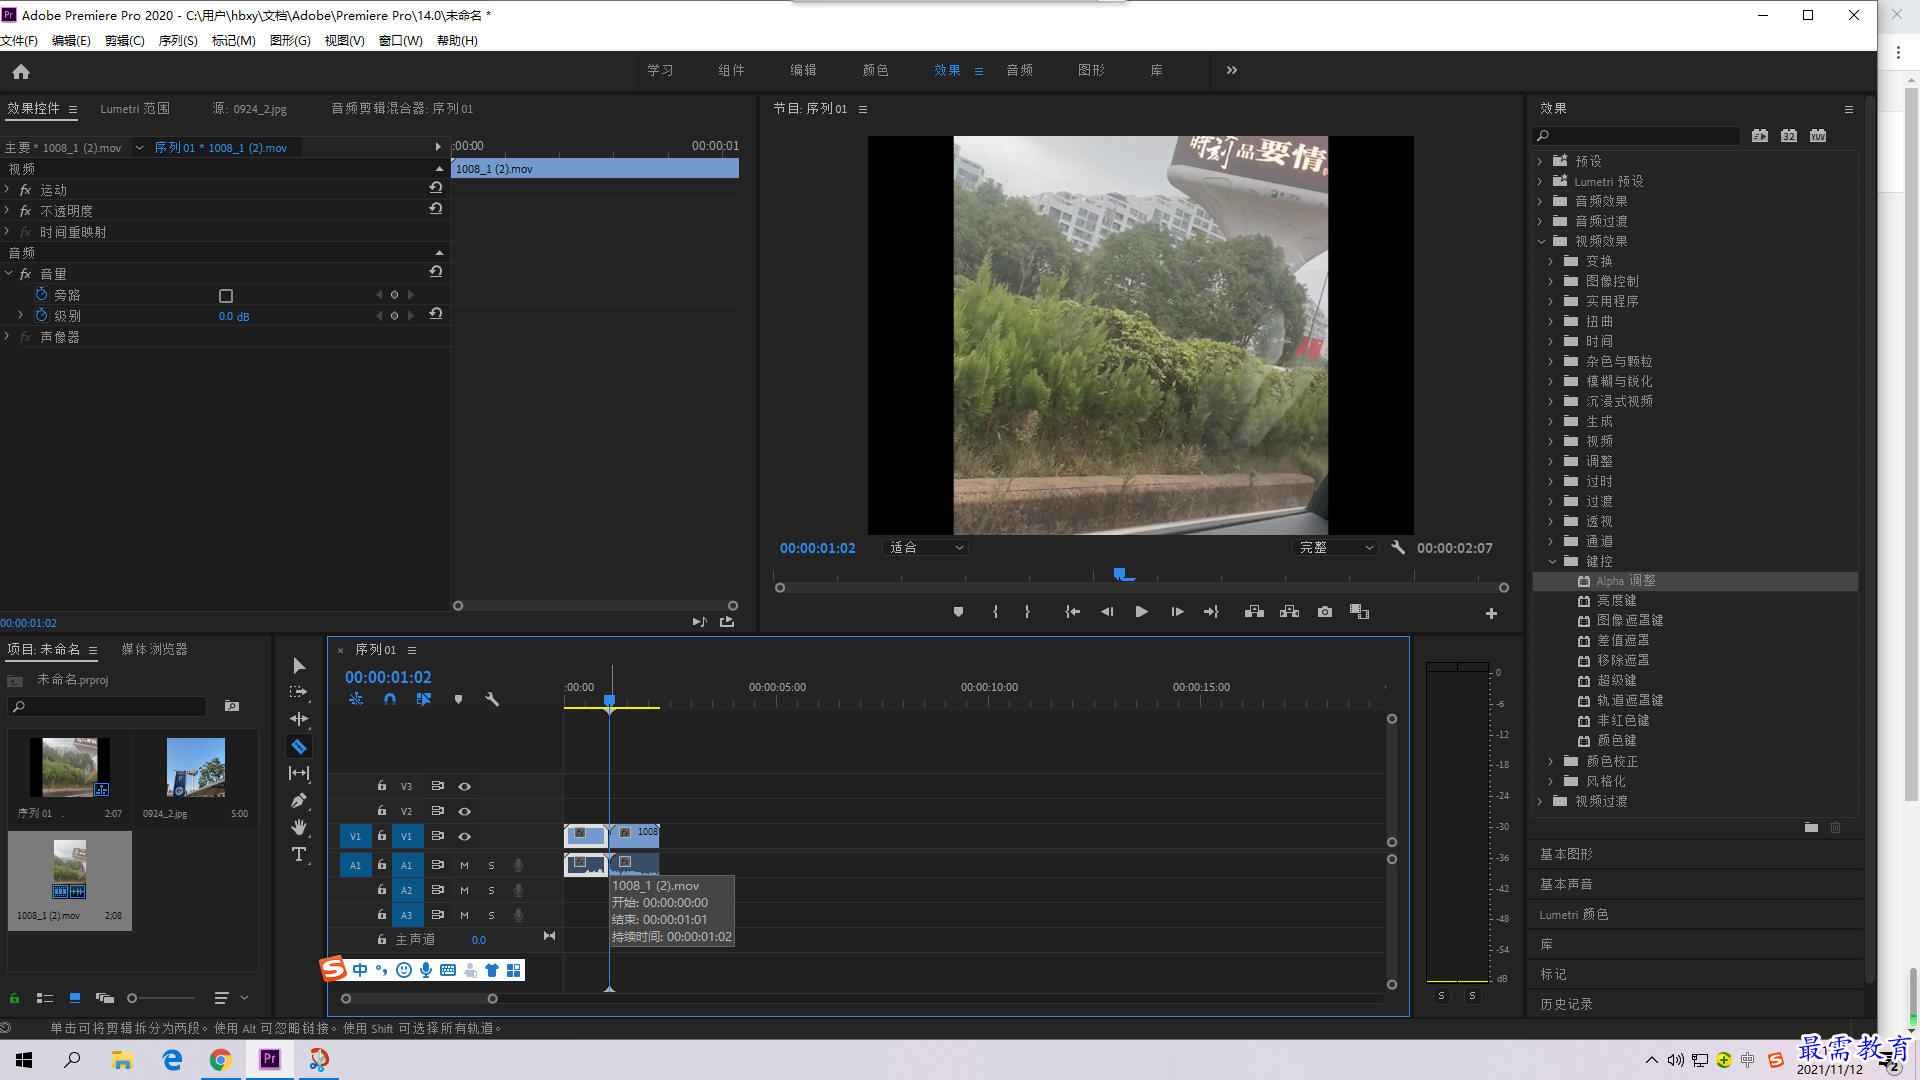Select the Ultra Key effect
This screenshot has width=1920, height=1080.
1616,681
